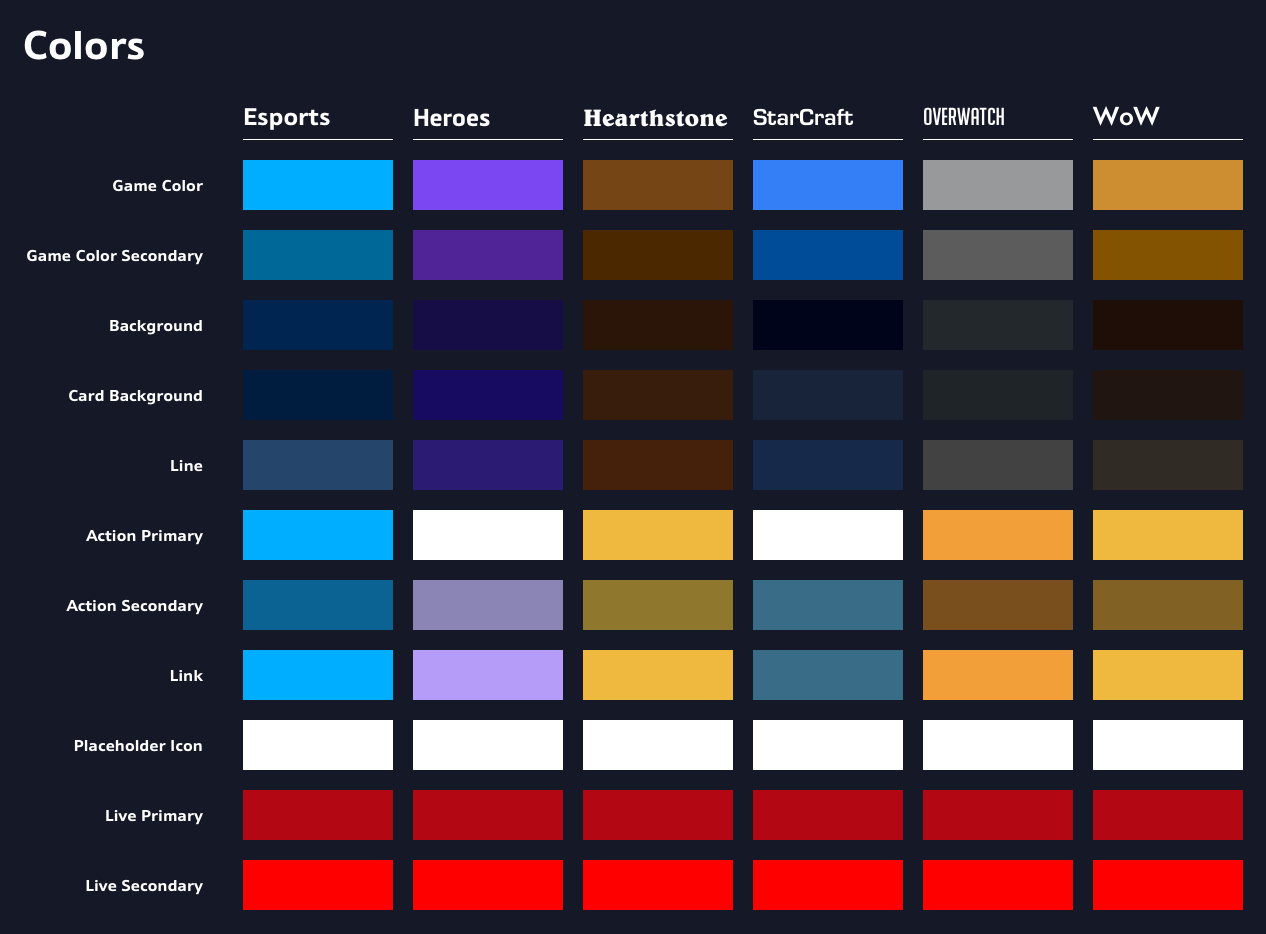The image size is (1266, 934).
Task: Click Heroes Link lavender swatch
Action: [488, 675]
